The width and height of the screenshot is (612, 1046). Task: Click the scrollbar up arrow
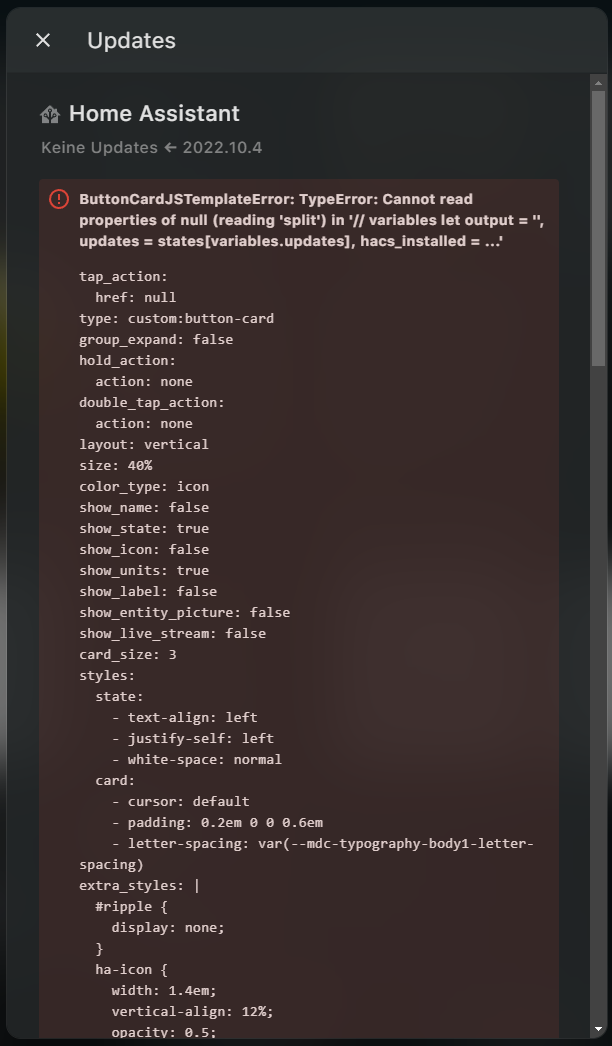598,82
